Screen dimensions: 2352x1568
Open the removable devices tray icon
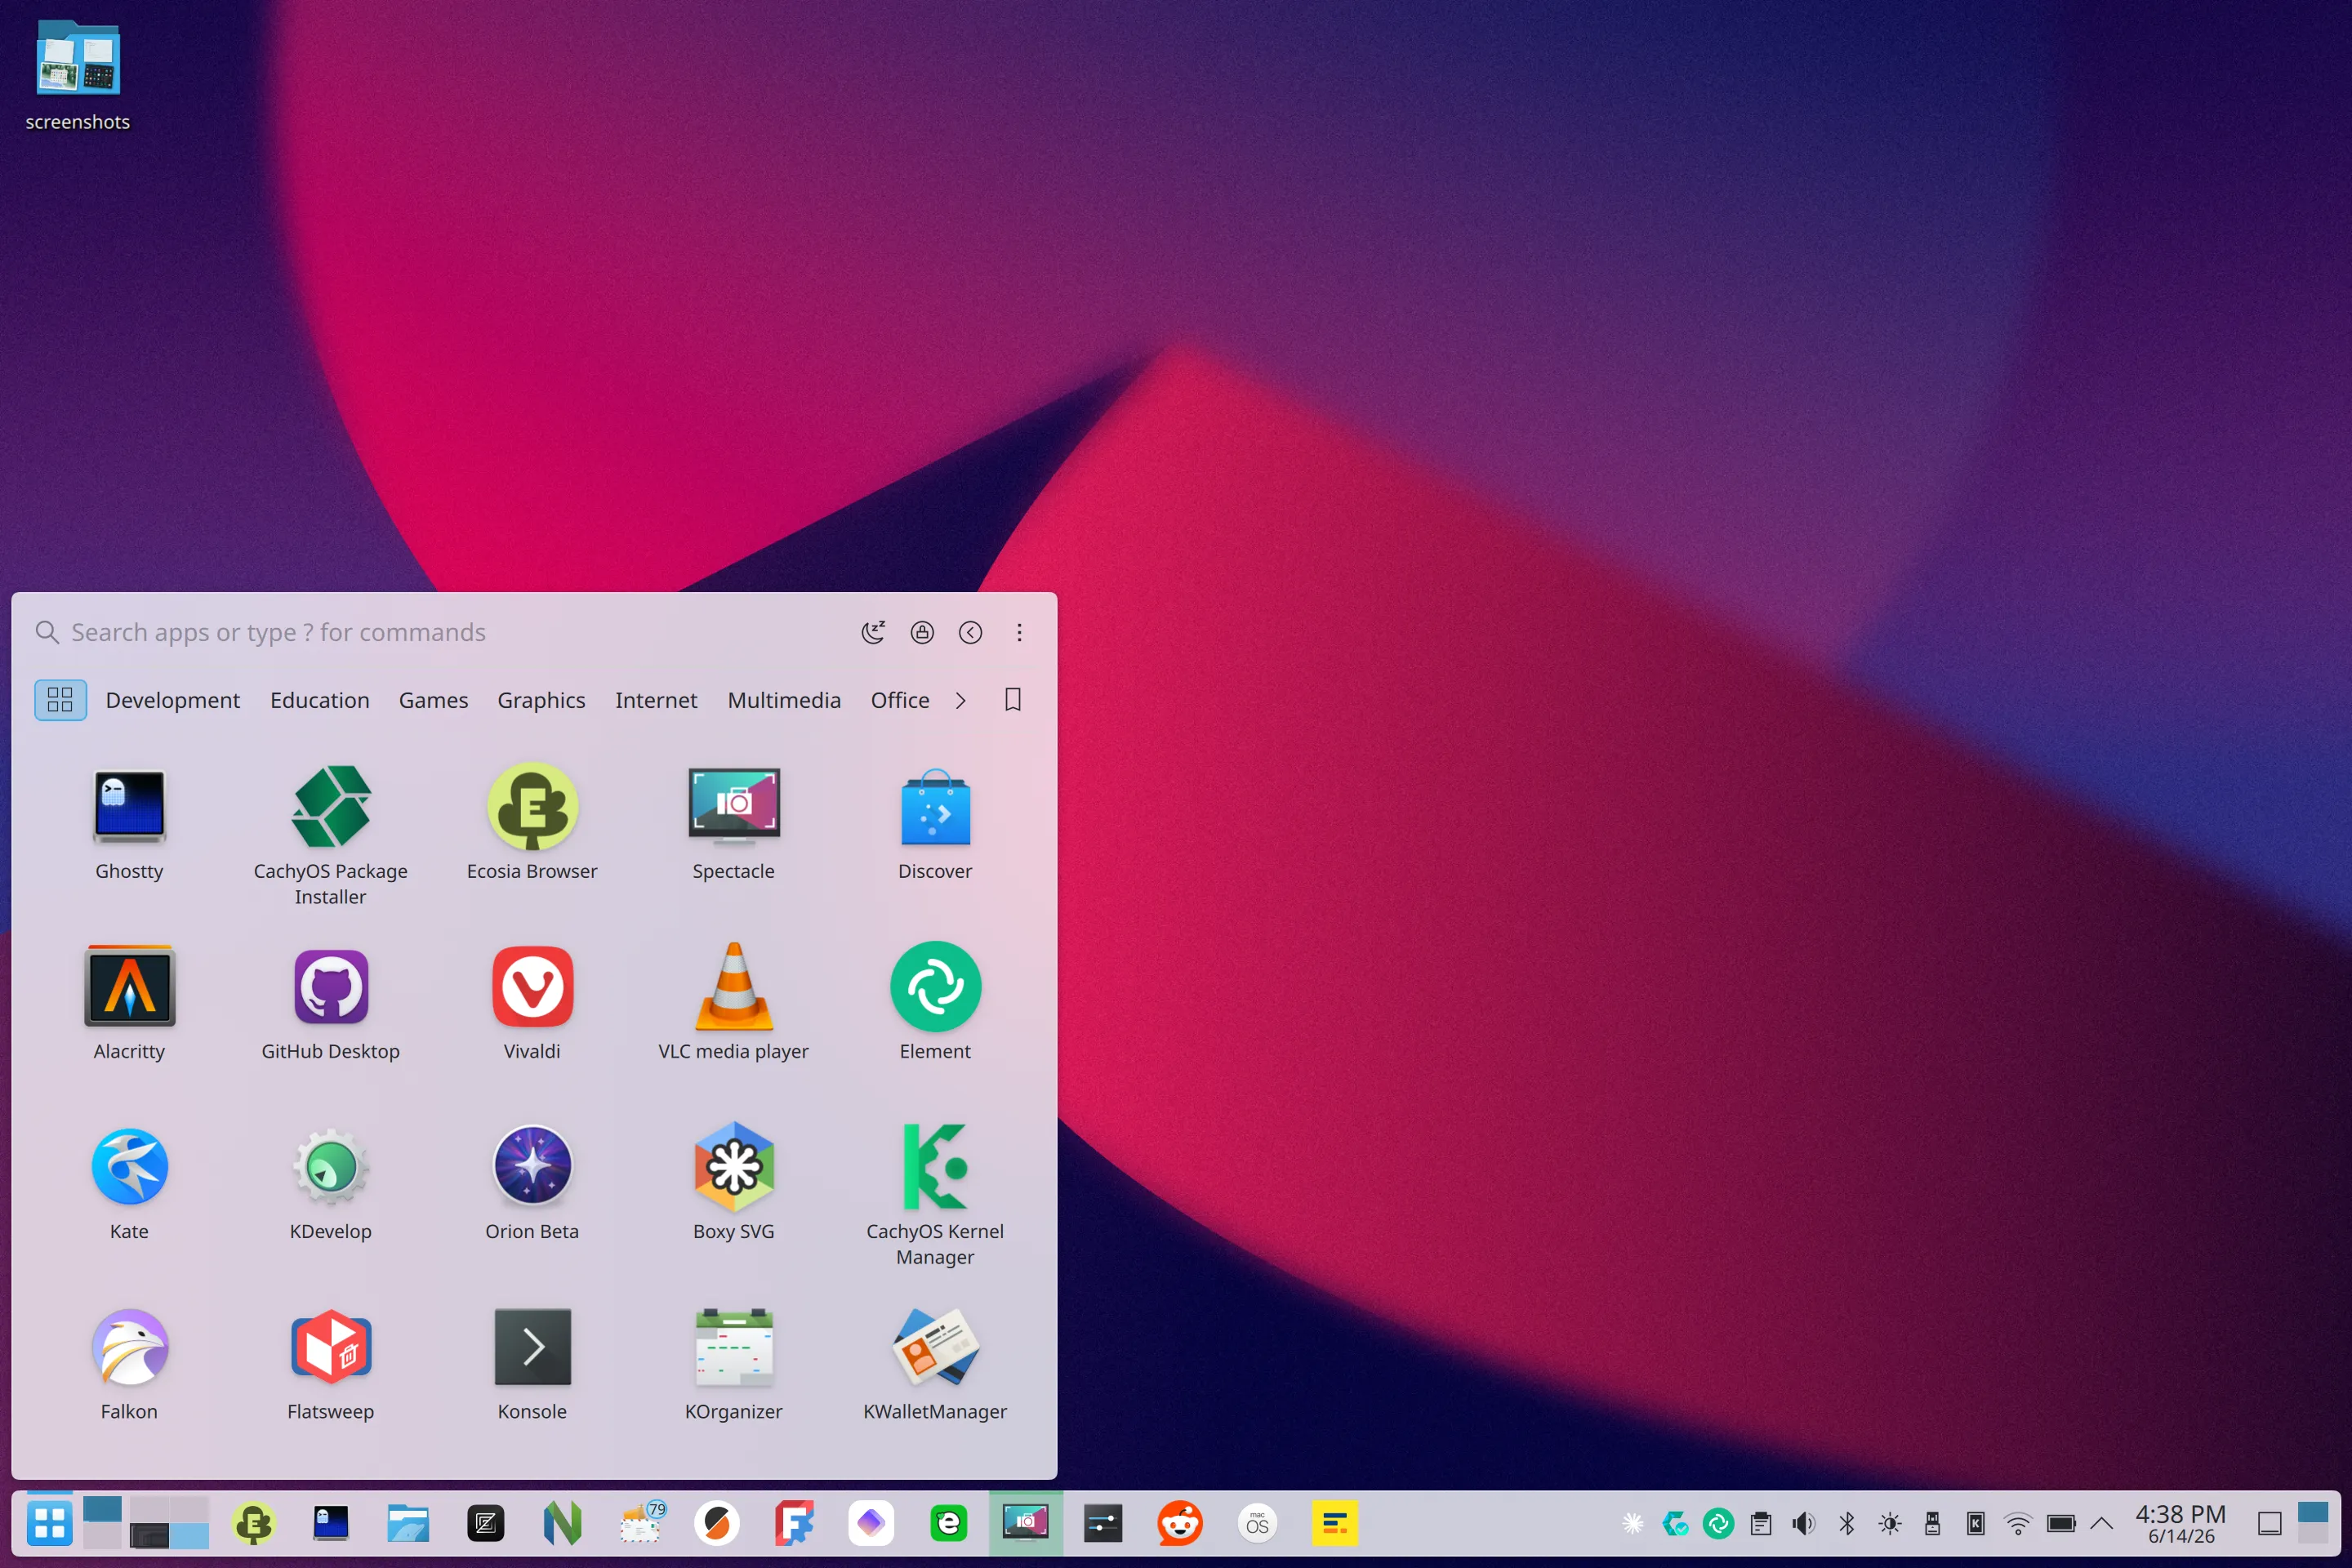coord(1933,1524)
